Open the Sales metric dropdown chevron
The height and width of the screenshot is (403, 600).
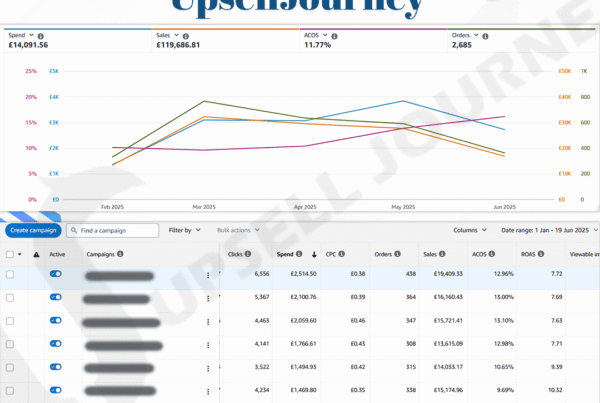point(176,35)
